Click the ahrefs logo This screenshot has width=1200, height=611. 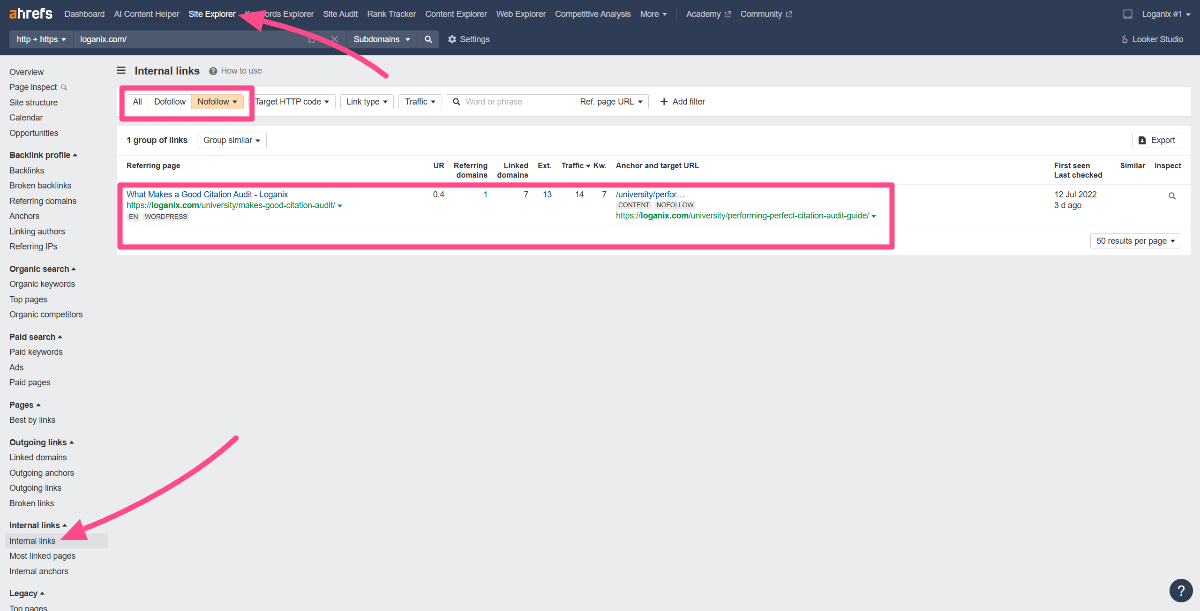pyautogui.click(x=32, y=14)
